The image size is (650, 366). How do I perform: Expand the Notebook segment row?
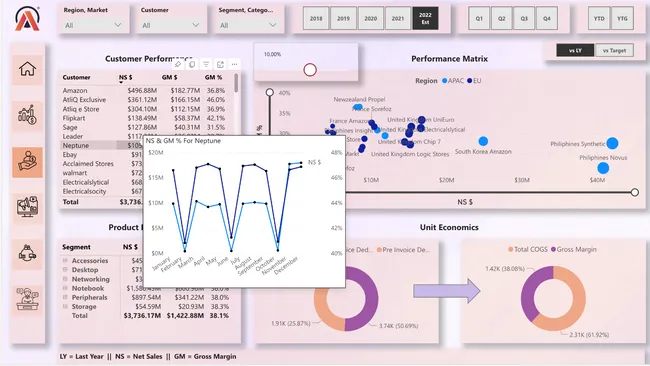click(x=65, y=288)
